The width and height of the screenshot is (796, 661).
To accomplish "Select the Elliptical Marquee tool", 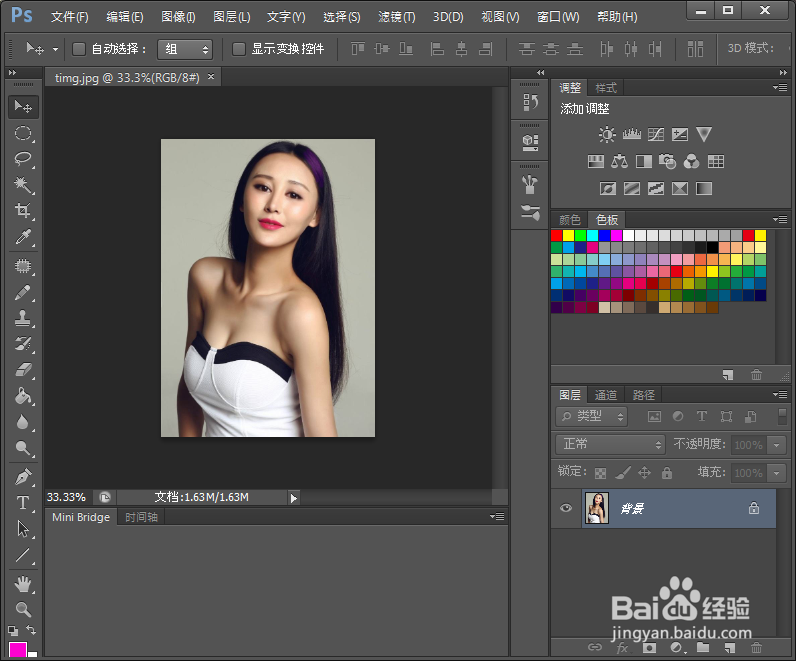I will point(23,133).
